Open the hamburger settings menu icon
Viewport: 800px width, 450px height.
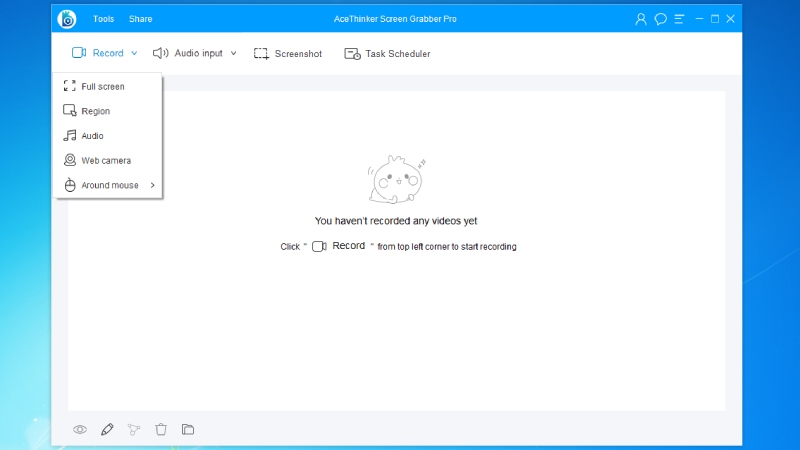(680, 19)
